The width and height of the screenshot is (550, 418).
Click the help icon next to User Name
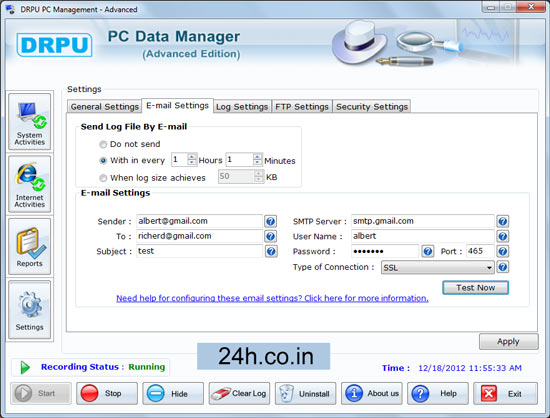[x=502, y=236]
